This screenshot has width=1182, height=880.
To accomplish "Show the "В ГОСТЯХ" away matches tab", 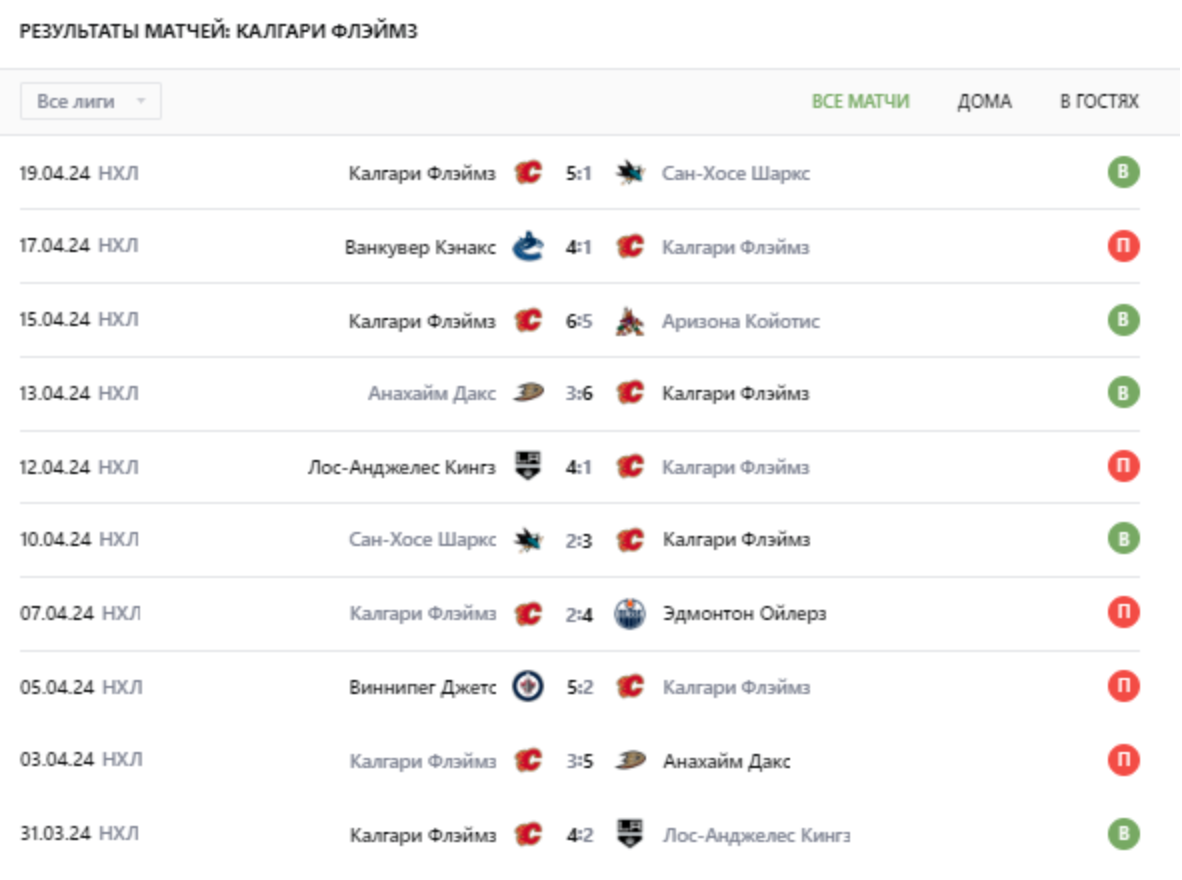I will point(1099,101).
